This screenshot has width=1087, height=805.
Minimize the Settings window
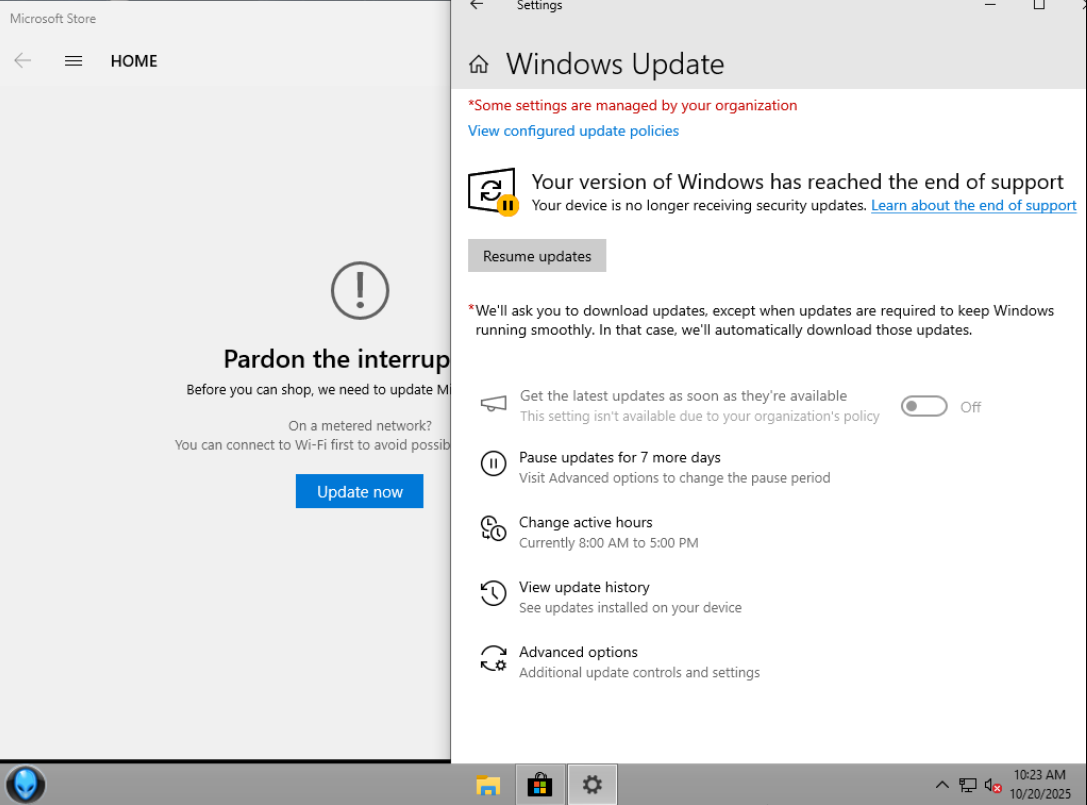point(990,5)
